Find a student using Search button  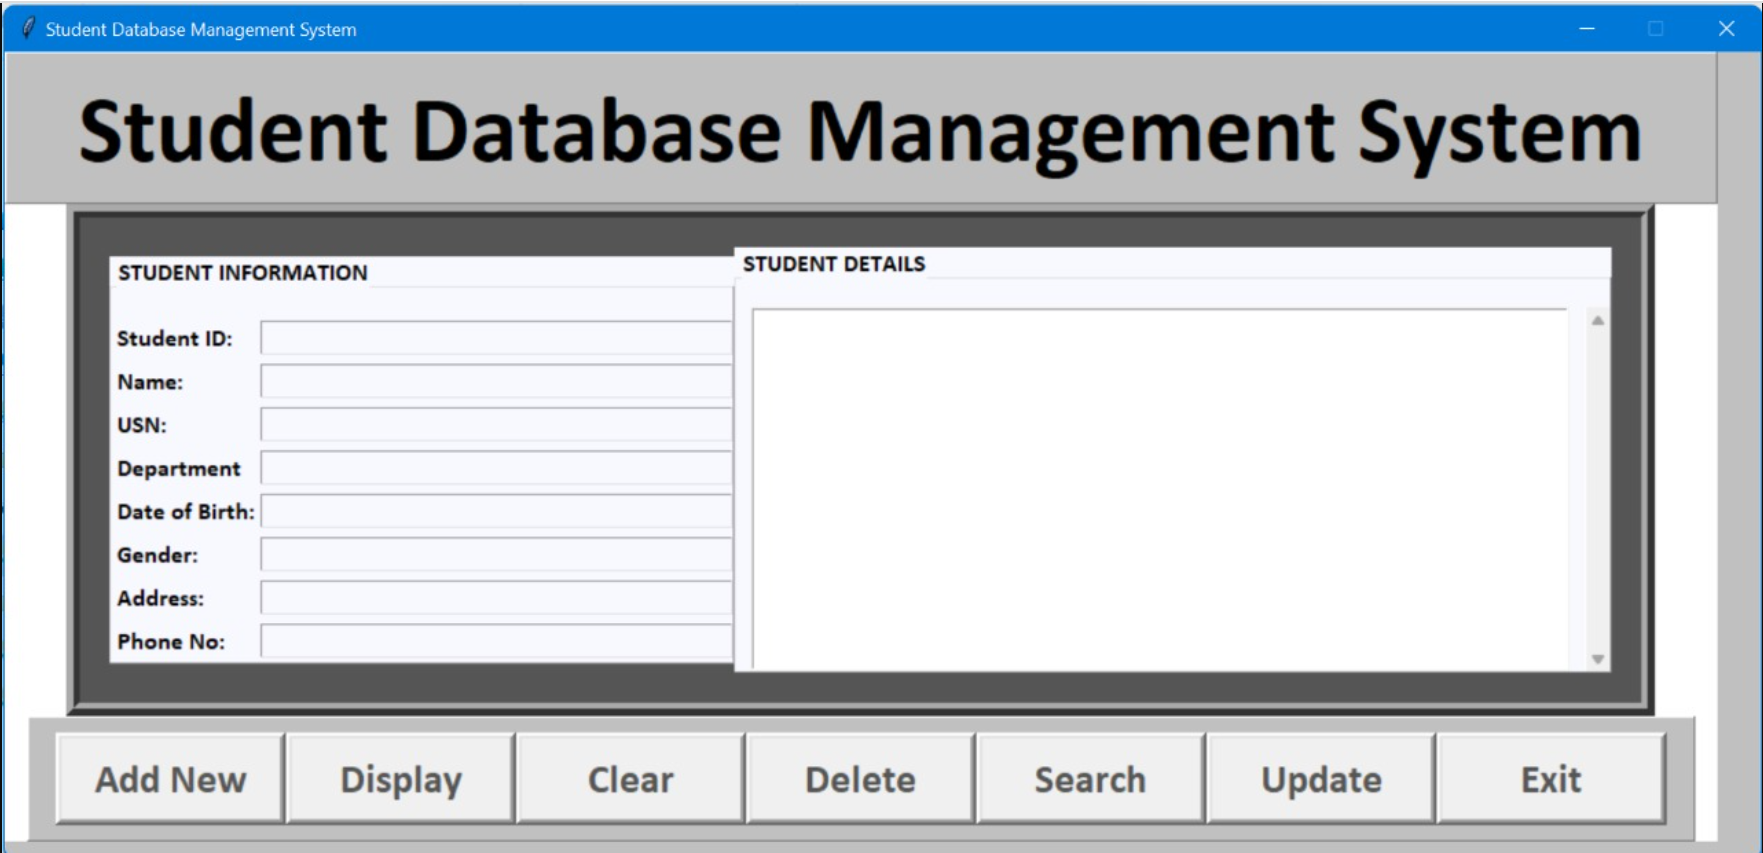tap(1090, 778)
